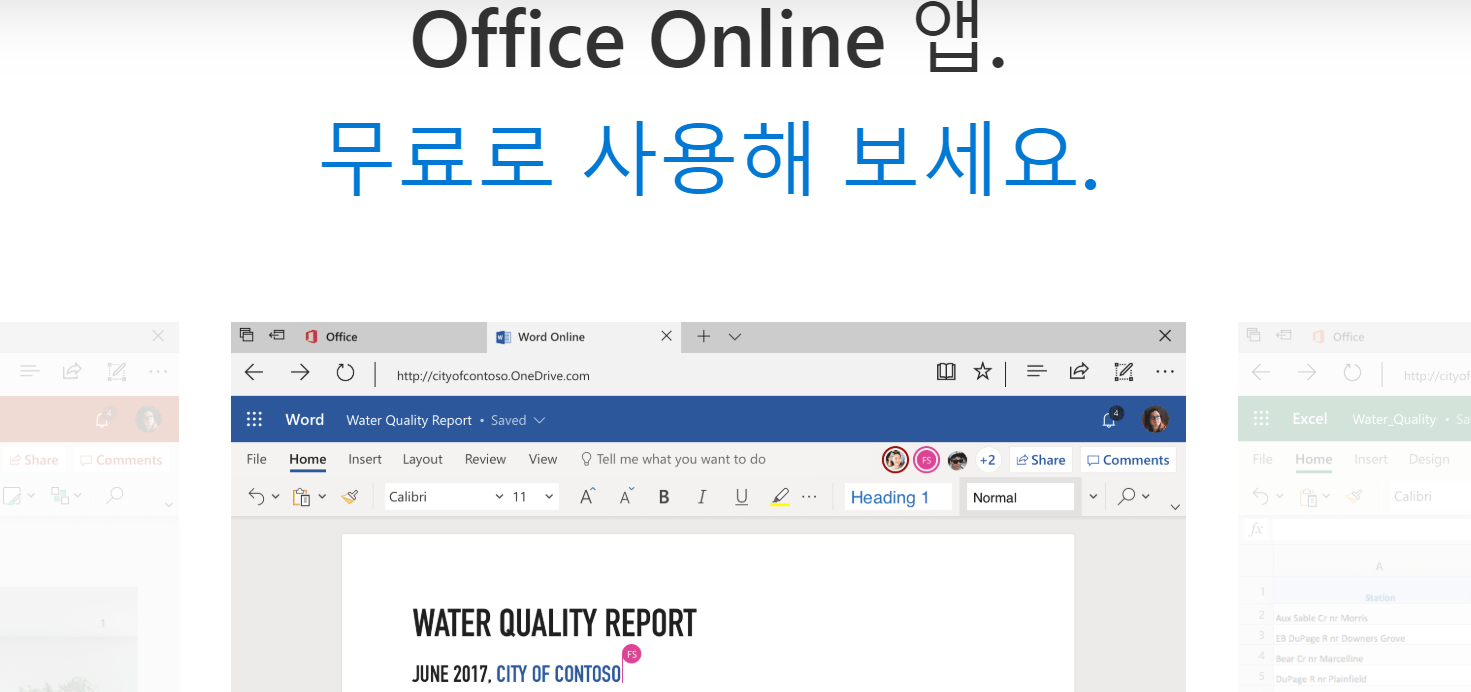Screen dimensions: 1471x692
Task: Expand the Saved status chevron
Action: pyautogui.click(x=540, y=421)
